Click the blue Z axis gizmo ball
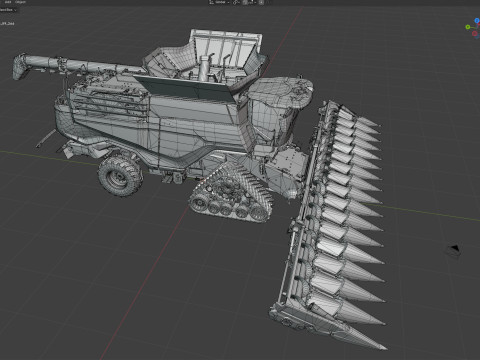 click(477, 21)
